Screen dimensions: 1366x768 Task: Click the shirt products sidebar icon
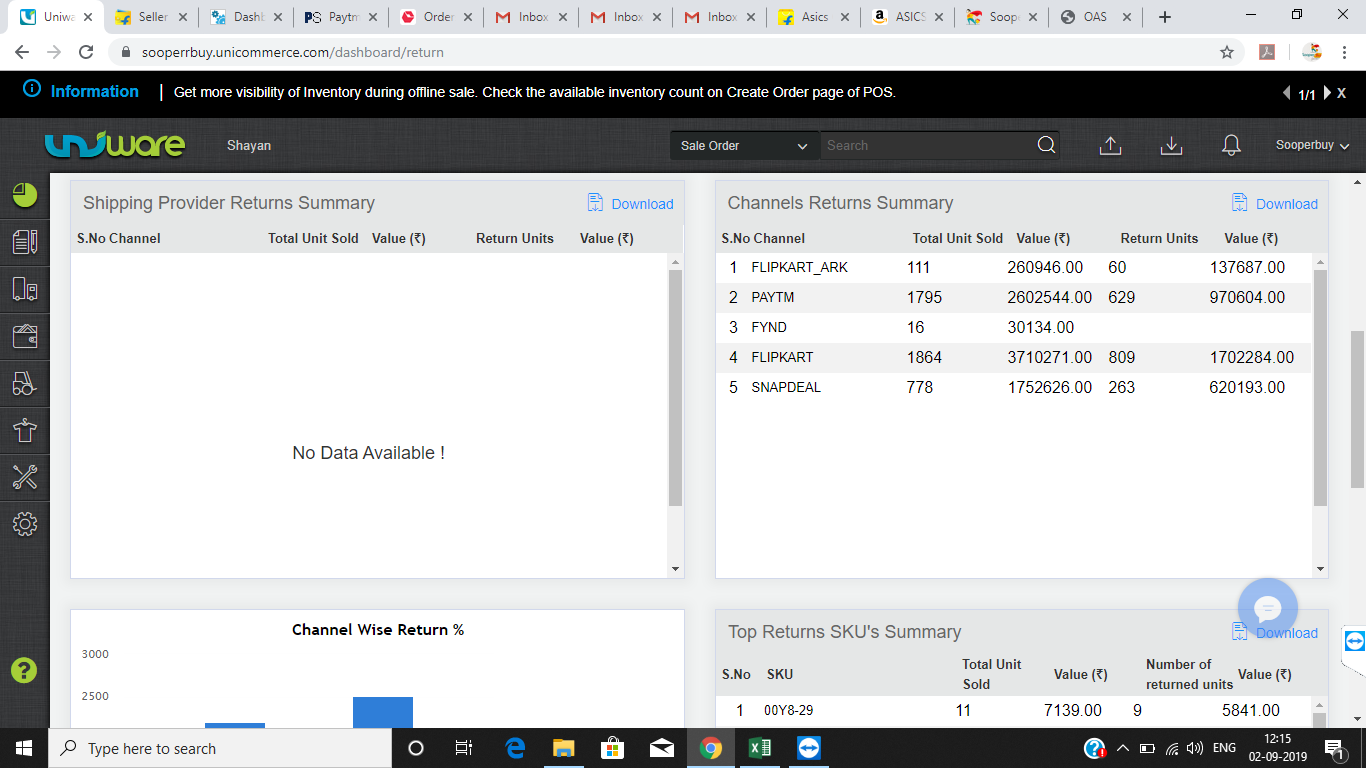pos(25,430)
